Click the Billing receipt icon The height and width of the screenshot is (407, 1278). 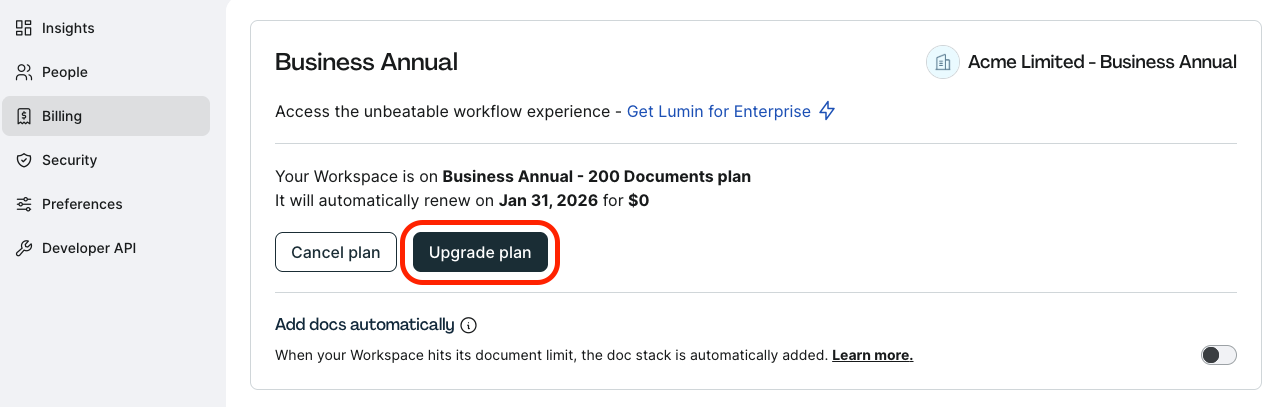(24, 116)
